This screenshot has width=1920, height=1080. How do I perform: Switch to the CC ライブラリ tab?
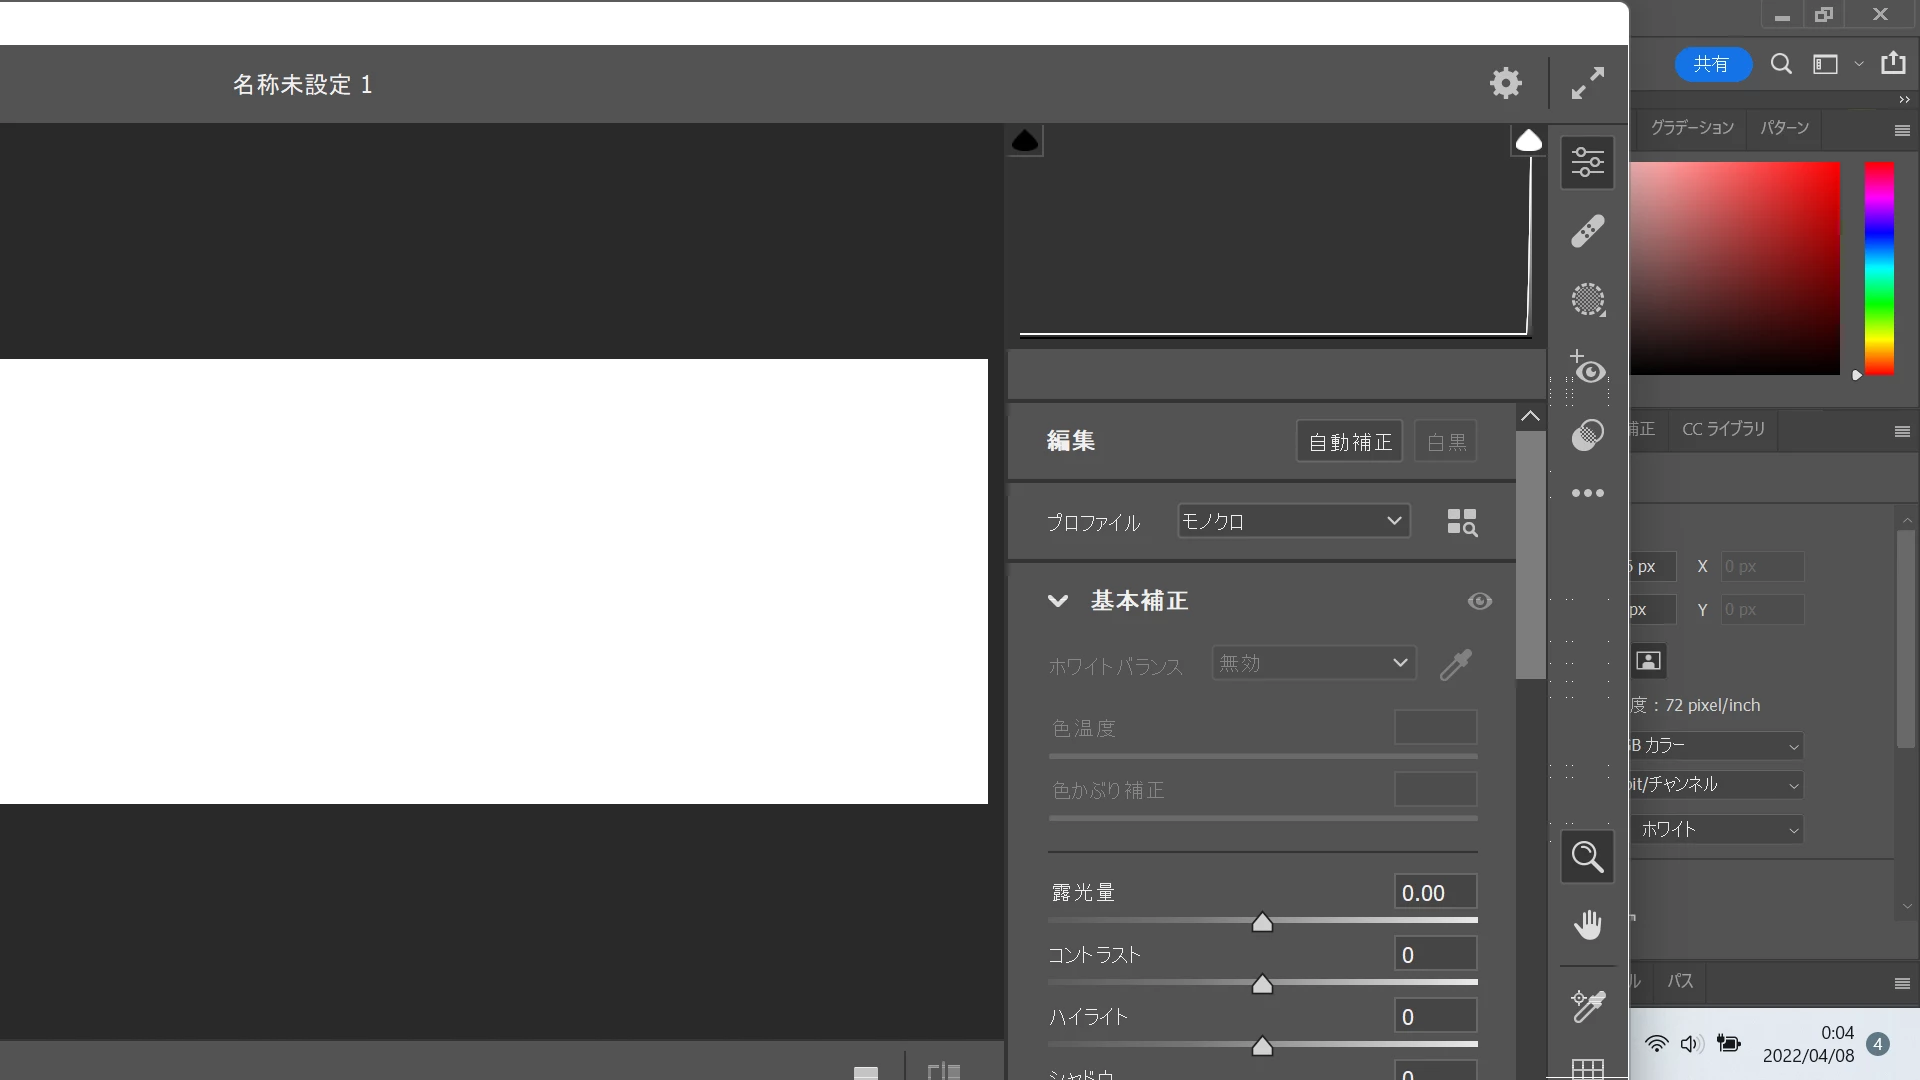click(x=1723, y=429)
